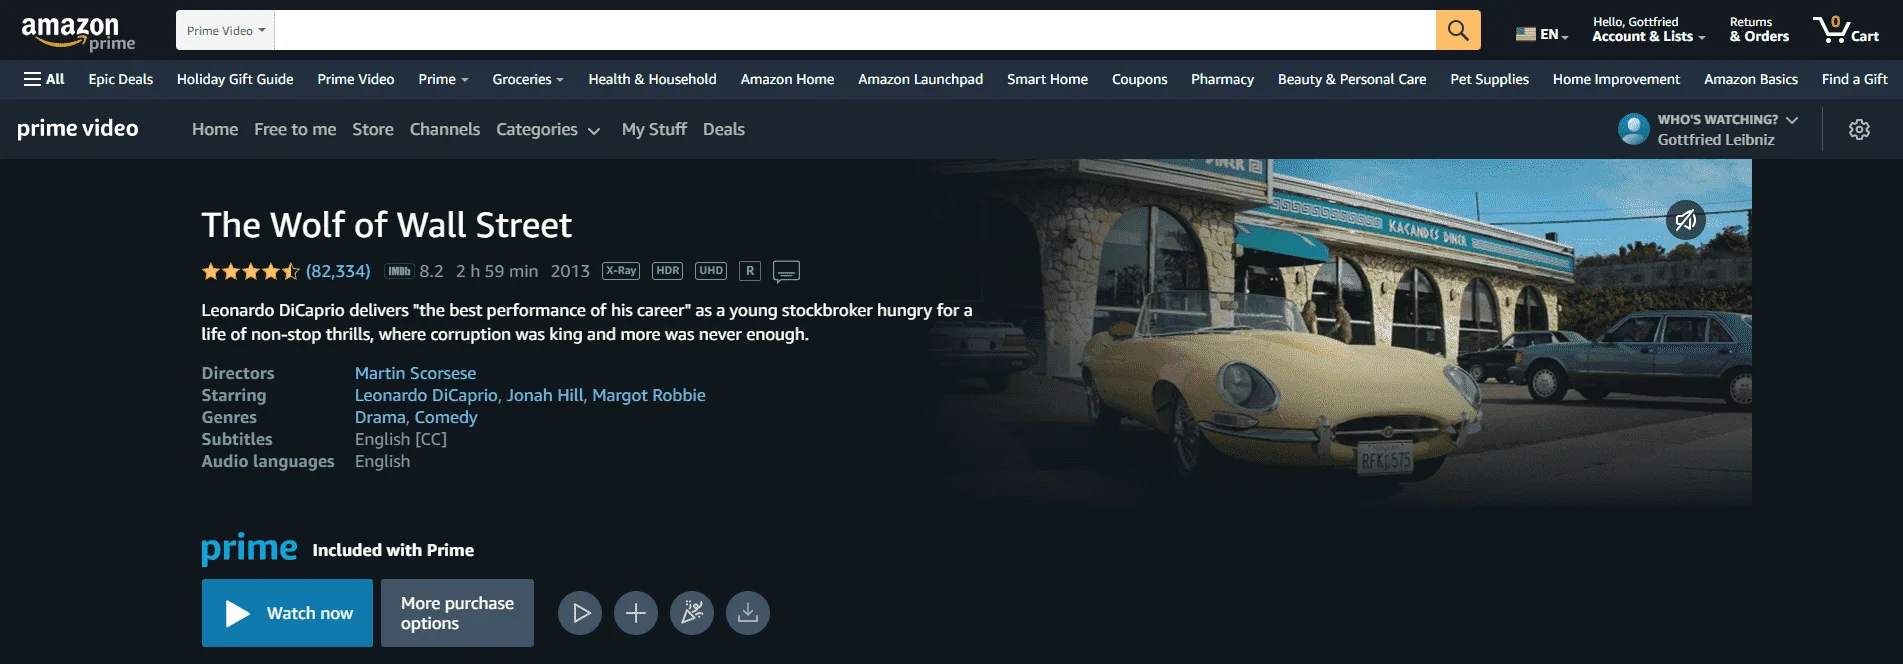Screen dimensions: 1903x664
Task: Open Smart Home link
Action: point(1047,79)
